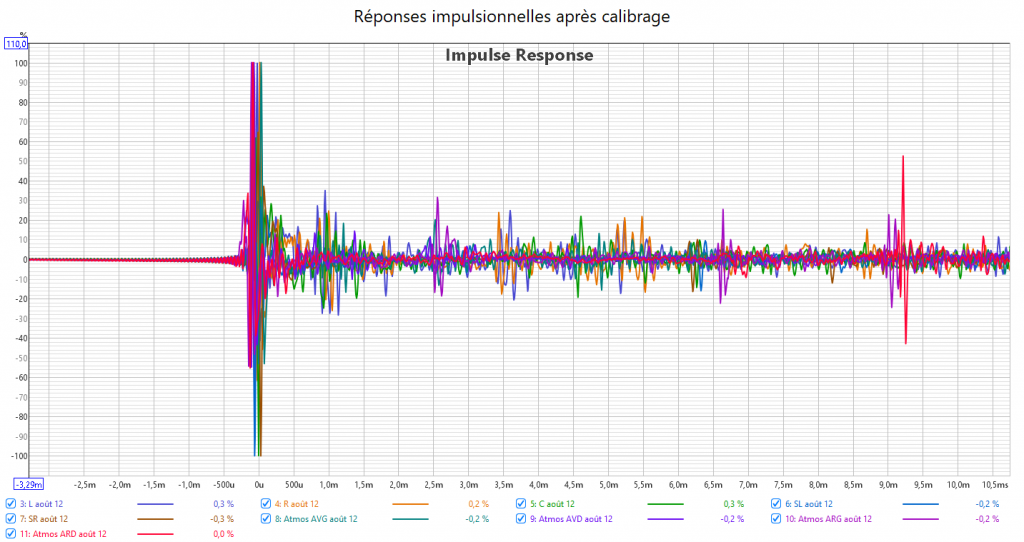Click the 'Impulse Response' graph title

pyautogui.click(x=519, y=55)
